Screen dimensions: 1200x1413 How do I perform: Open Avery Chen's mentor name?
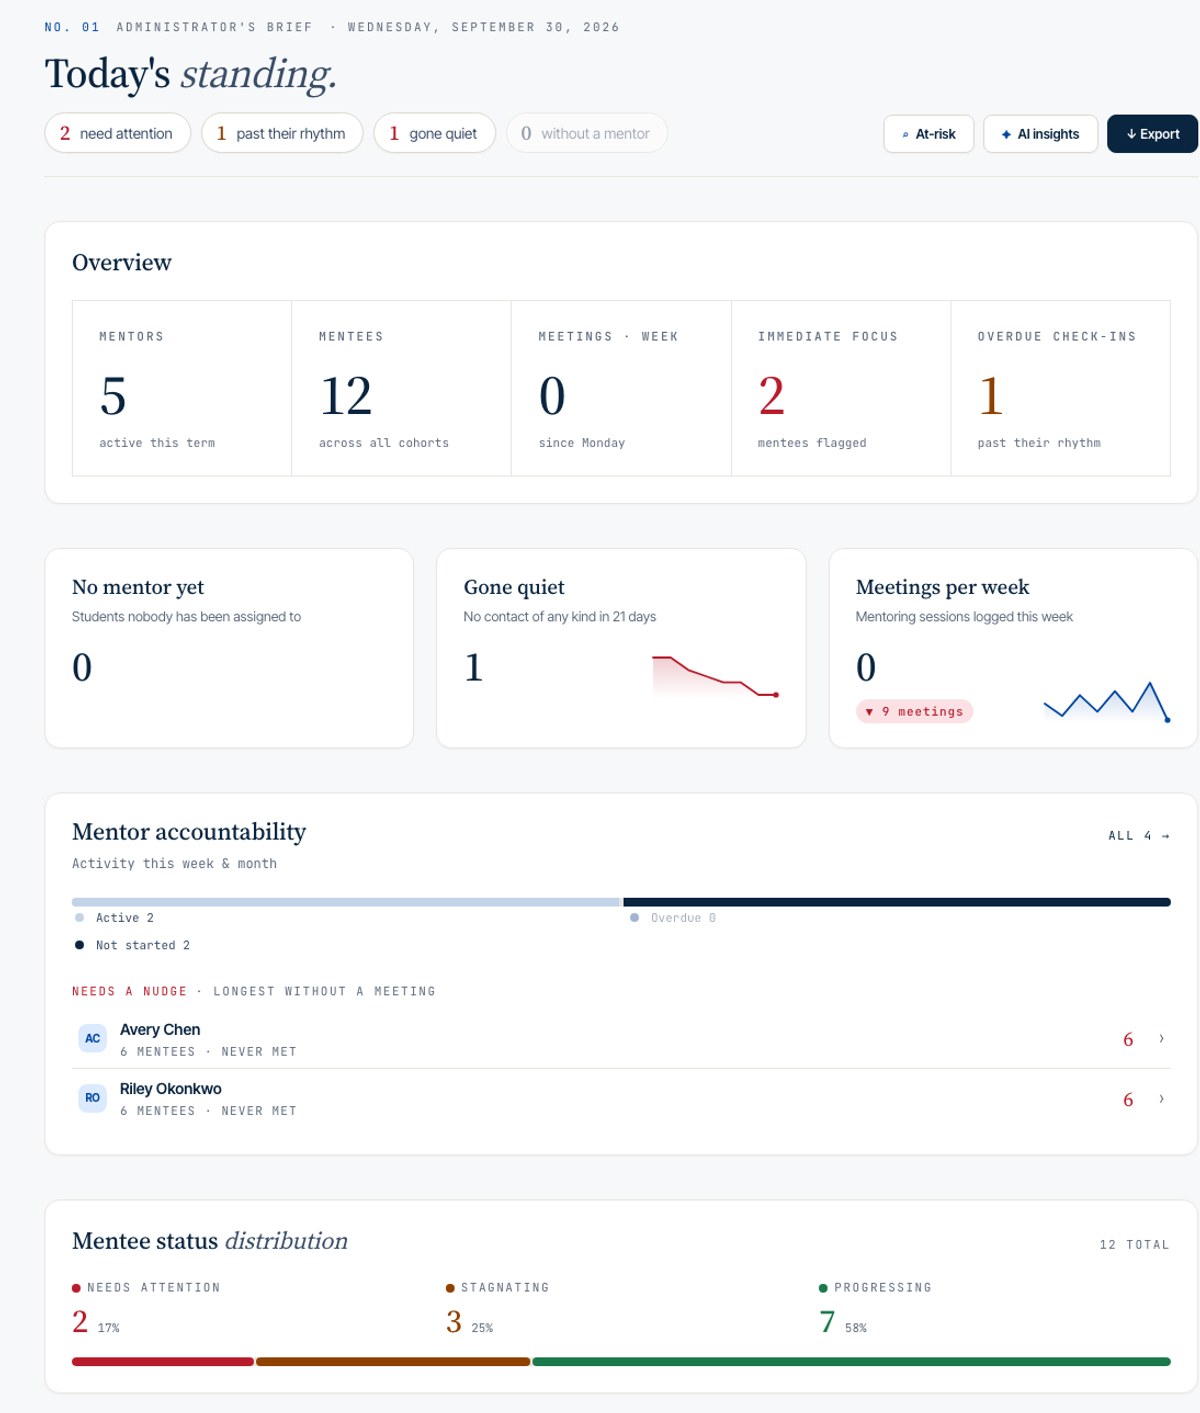[x=160, y=1029]
